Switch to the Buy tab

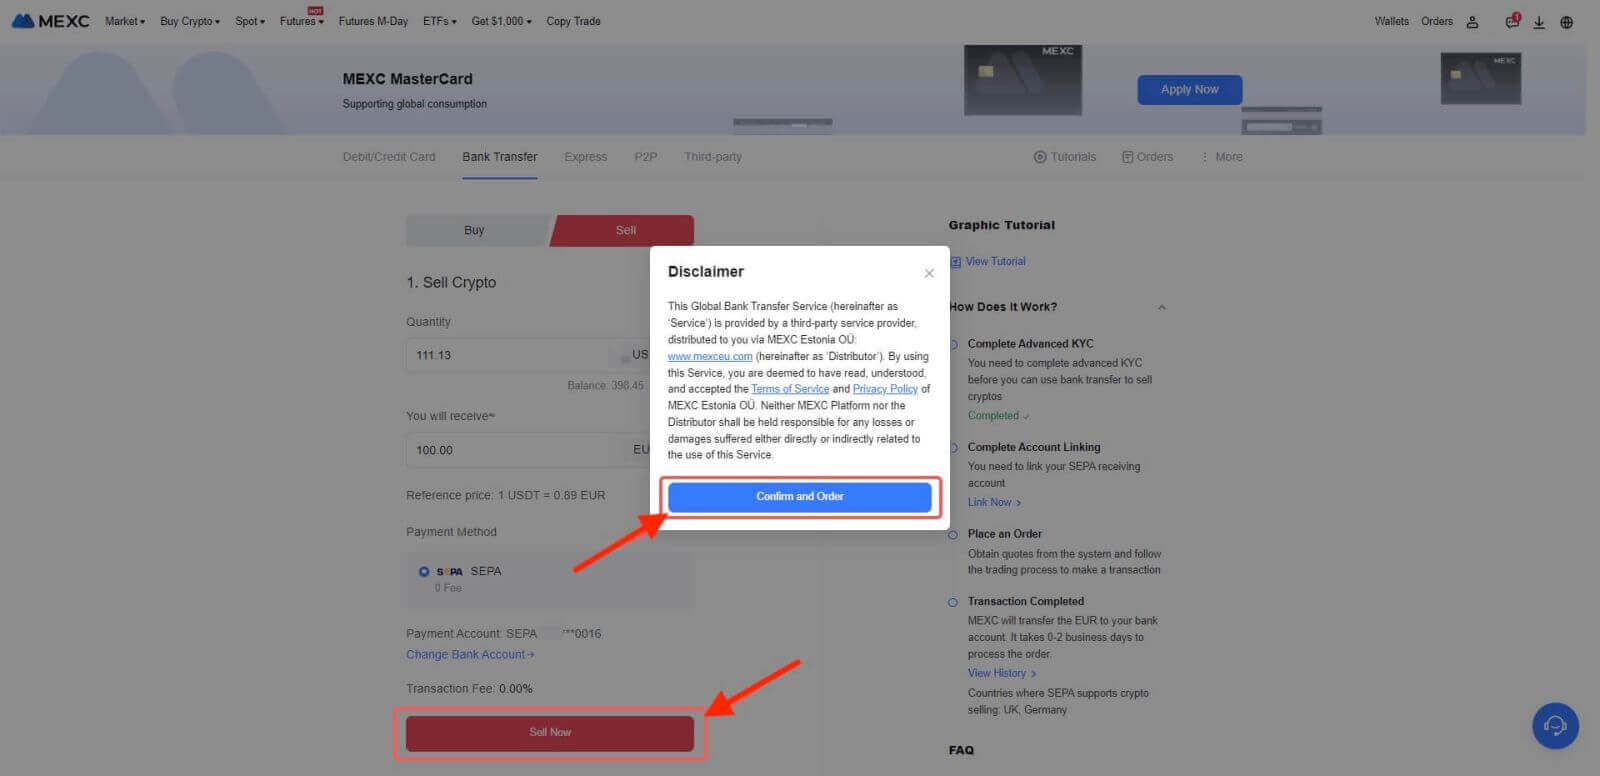tap(476, 230)
